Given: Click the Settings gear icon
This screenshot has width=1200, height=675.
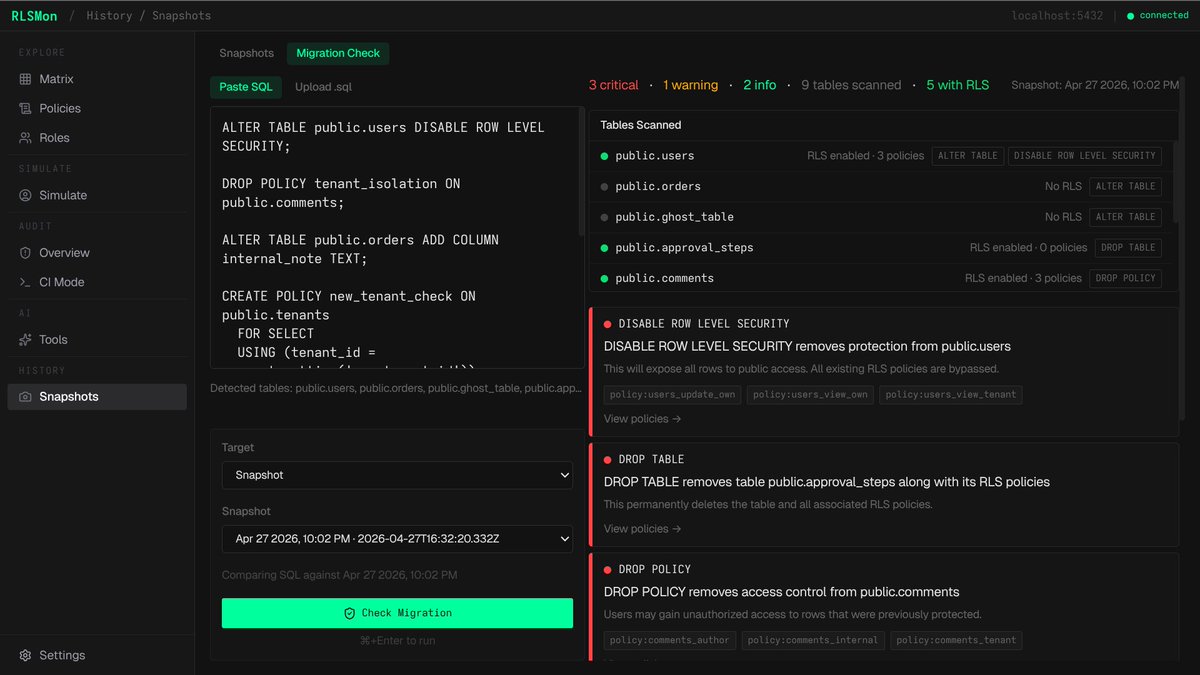Looking at the screenshot, I should pyautogui.click(x=26, y=655).
